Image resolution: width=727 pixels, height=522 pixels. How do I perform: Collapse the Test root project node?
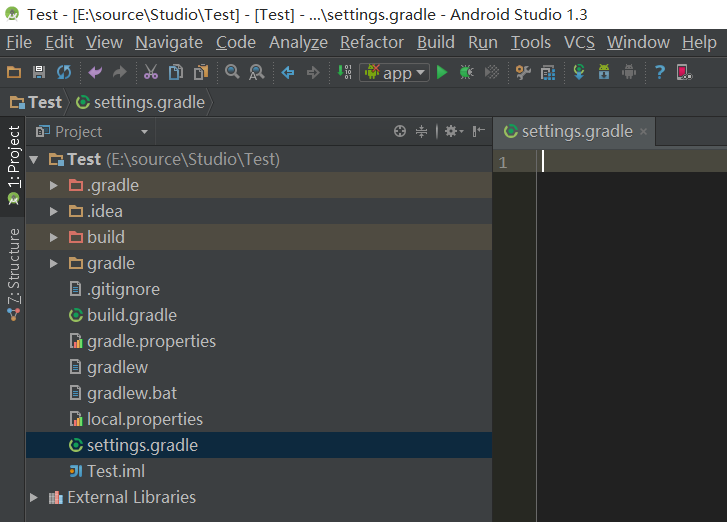point(34,160)
